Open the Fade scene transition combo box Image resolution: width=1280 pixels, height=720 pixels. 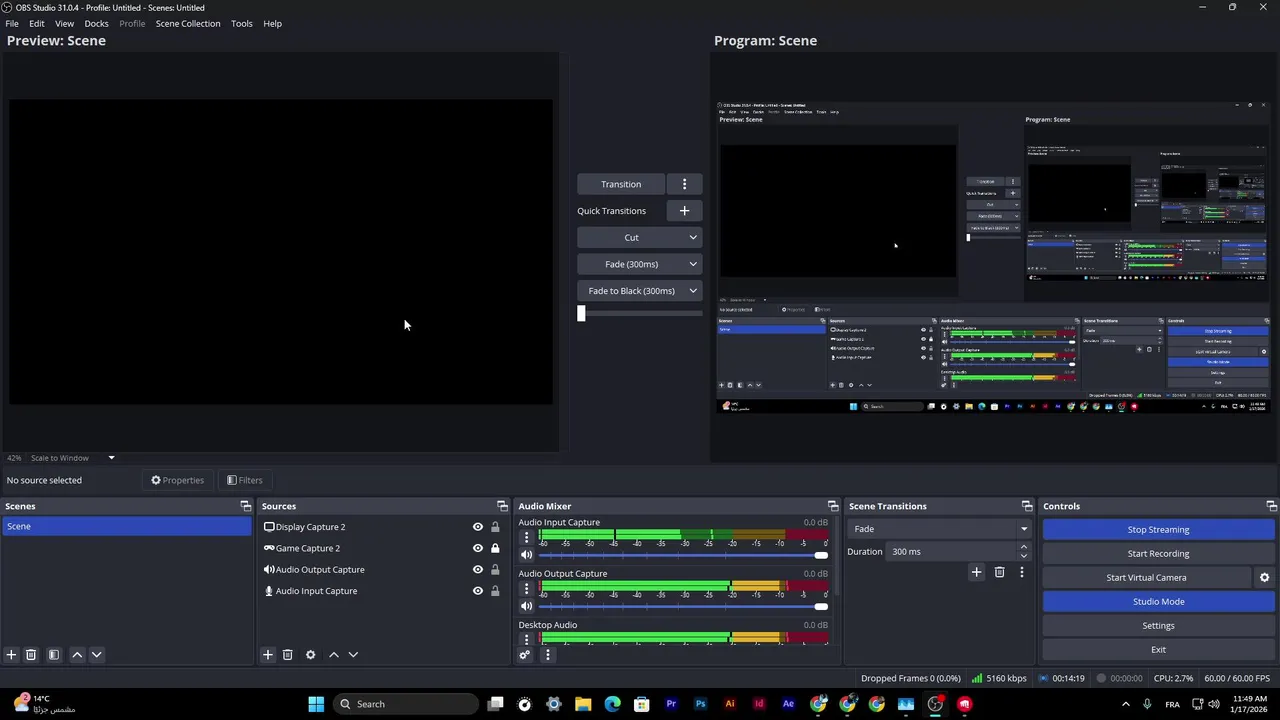pos(938,529)
